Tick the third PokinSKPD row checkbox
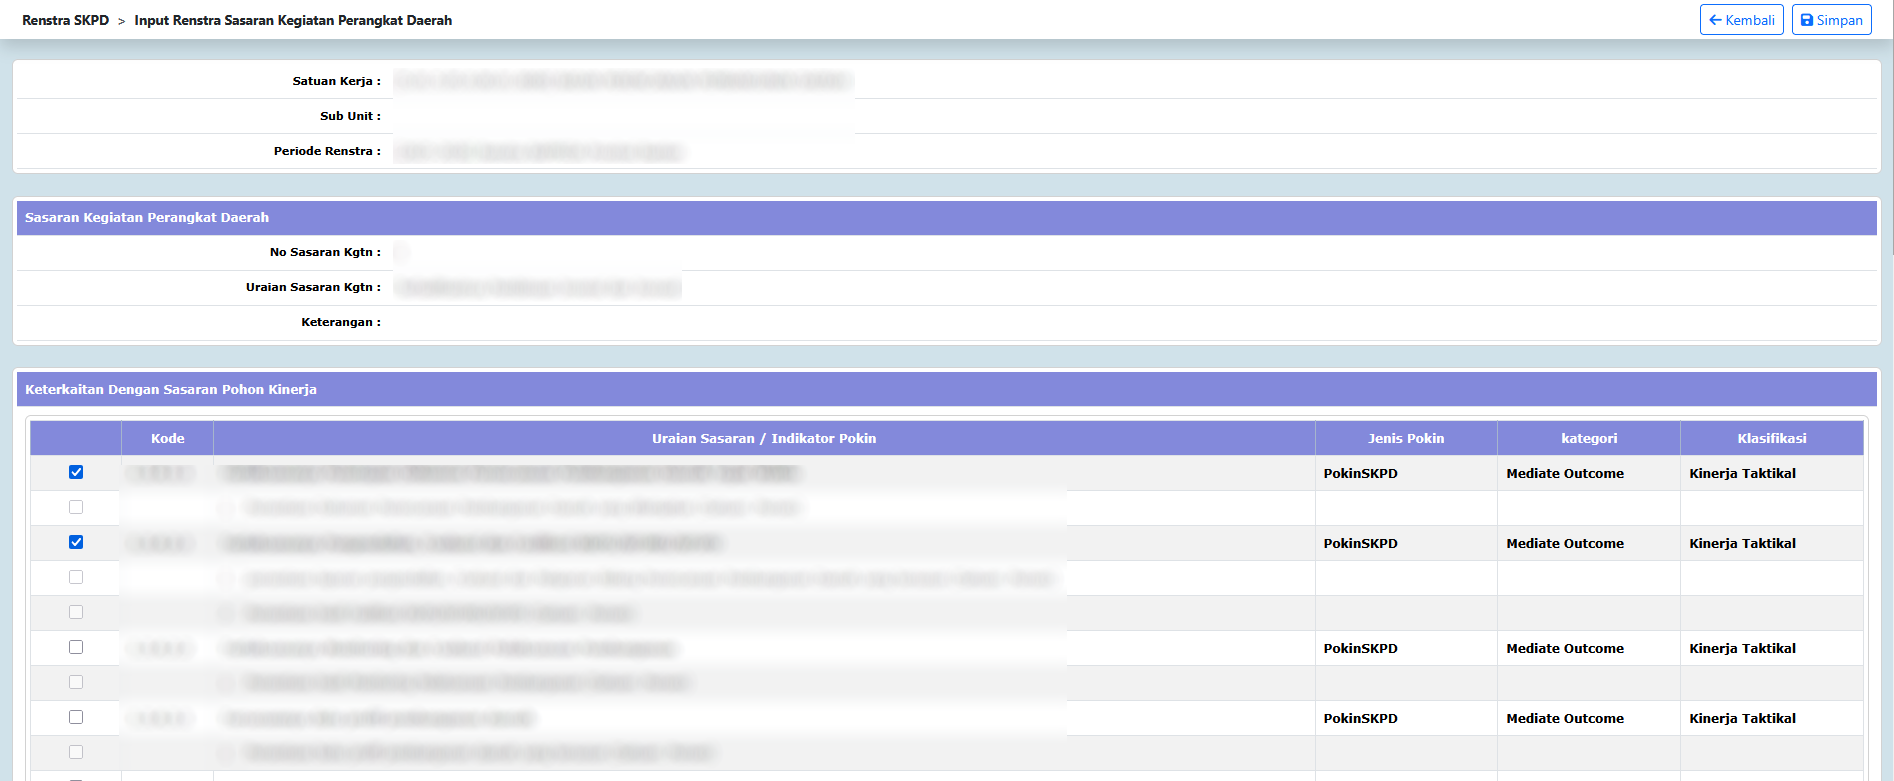1894x781 pixels. point(76,647)
